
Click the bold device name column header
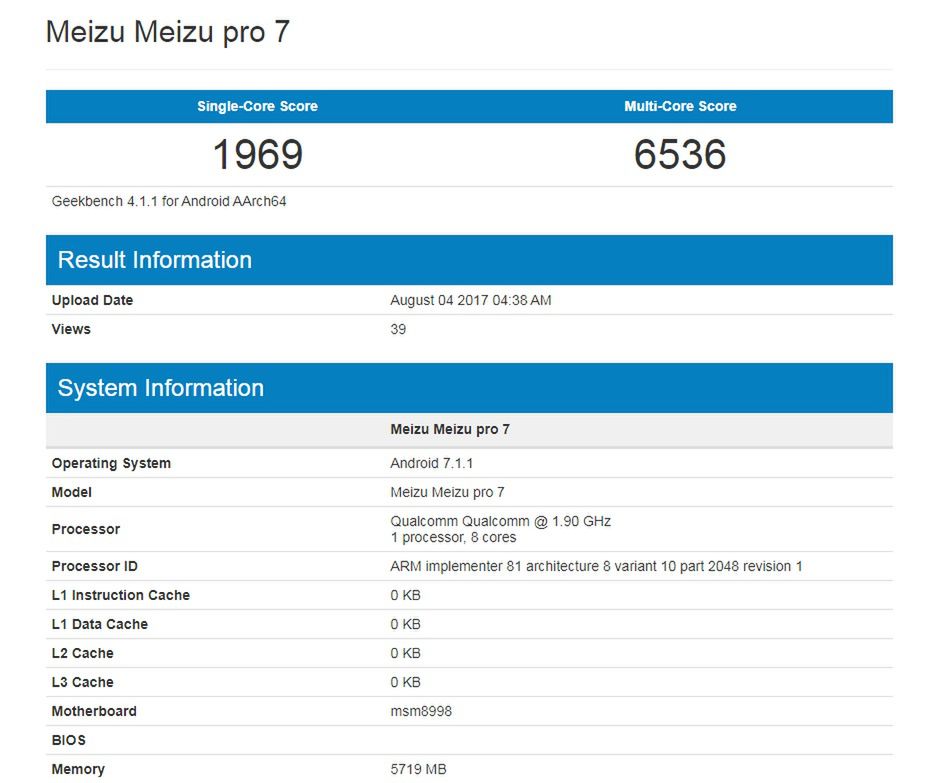click(x=450, y=429)
